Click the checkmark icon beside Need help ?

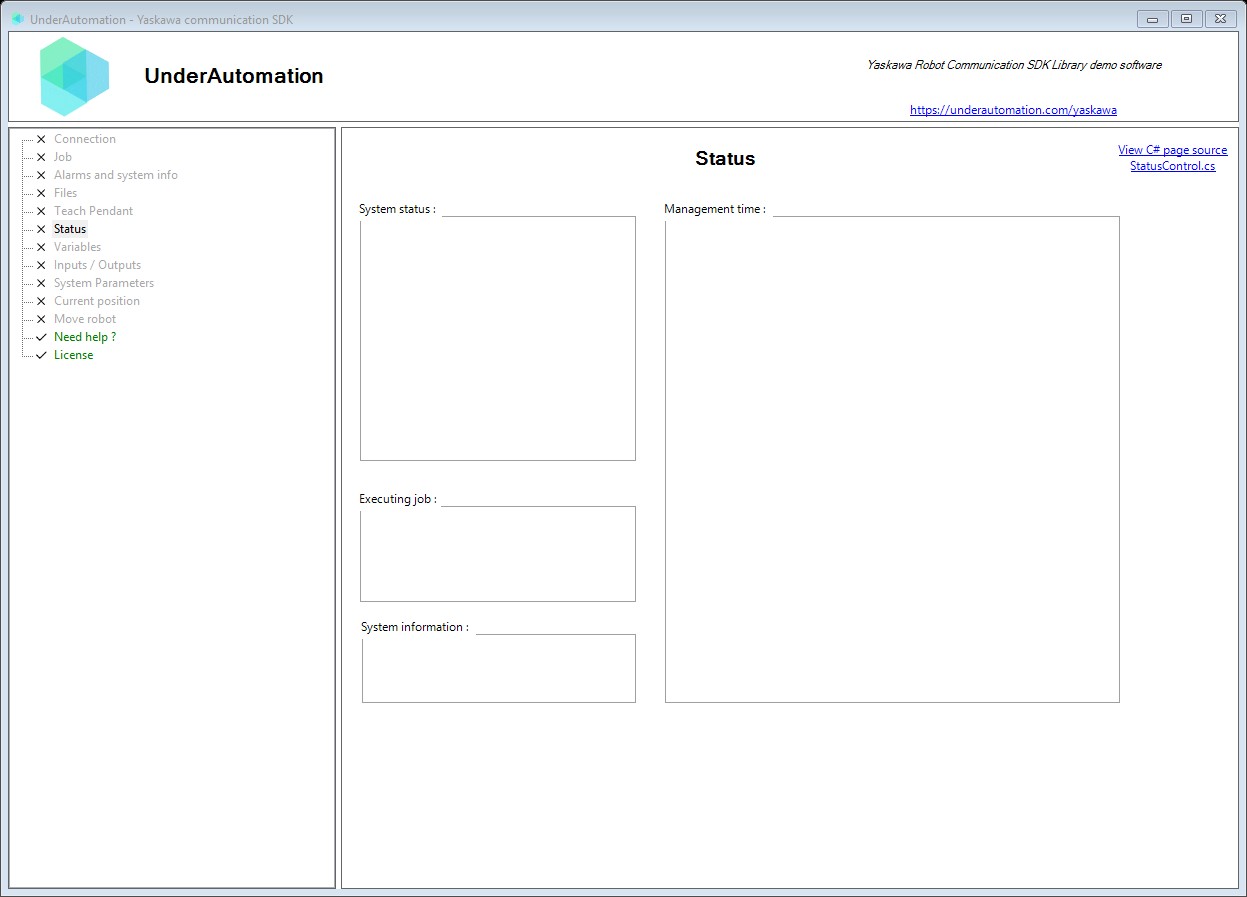[x=41, y=337]
